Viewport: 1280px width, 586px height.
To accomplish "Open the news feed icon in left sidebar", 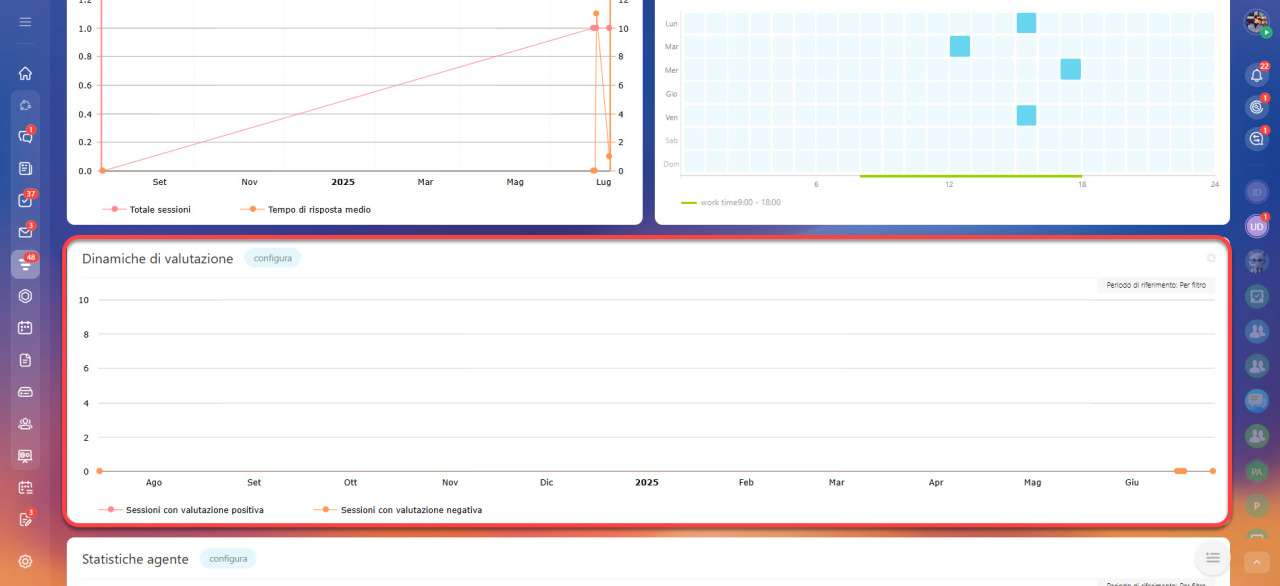I will [x=25, y=168].
